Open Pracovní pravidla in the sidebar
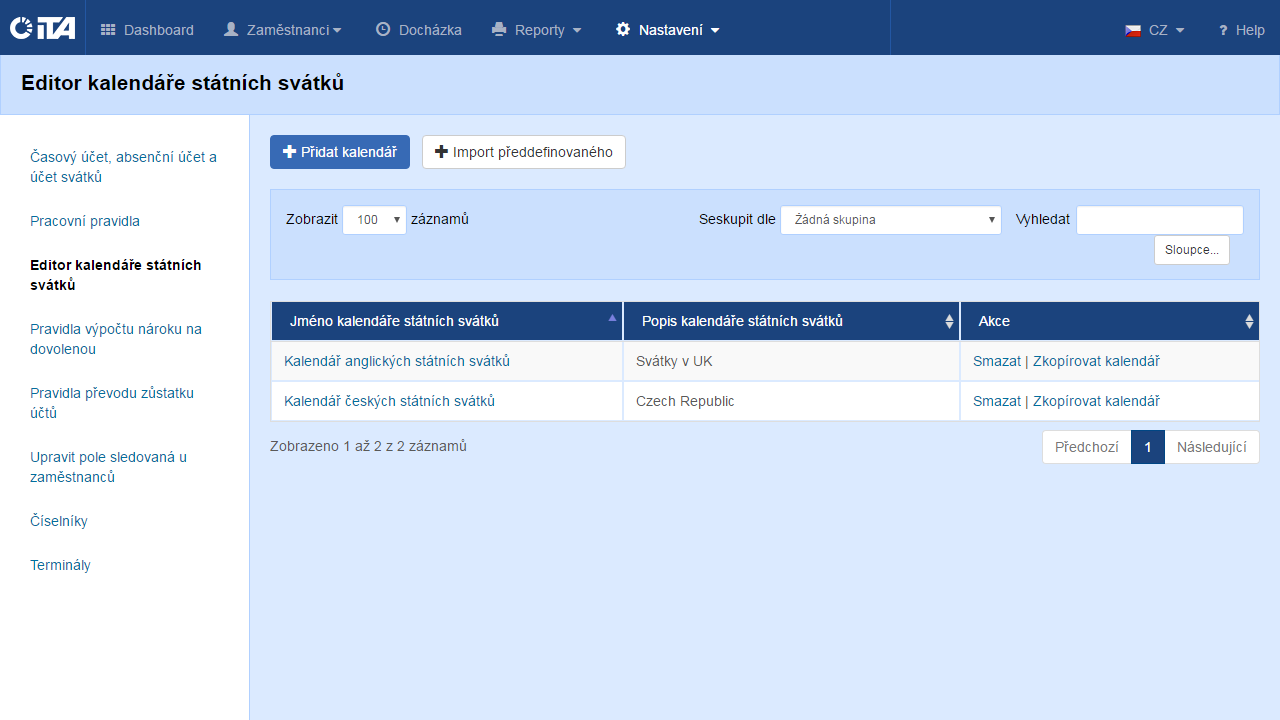 [x=85, y=221]
